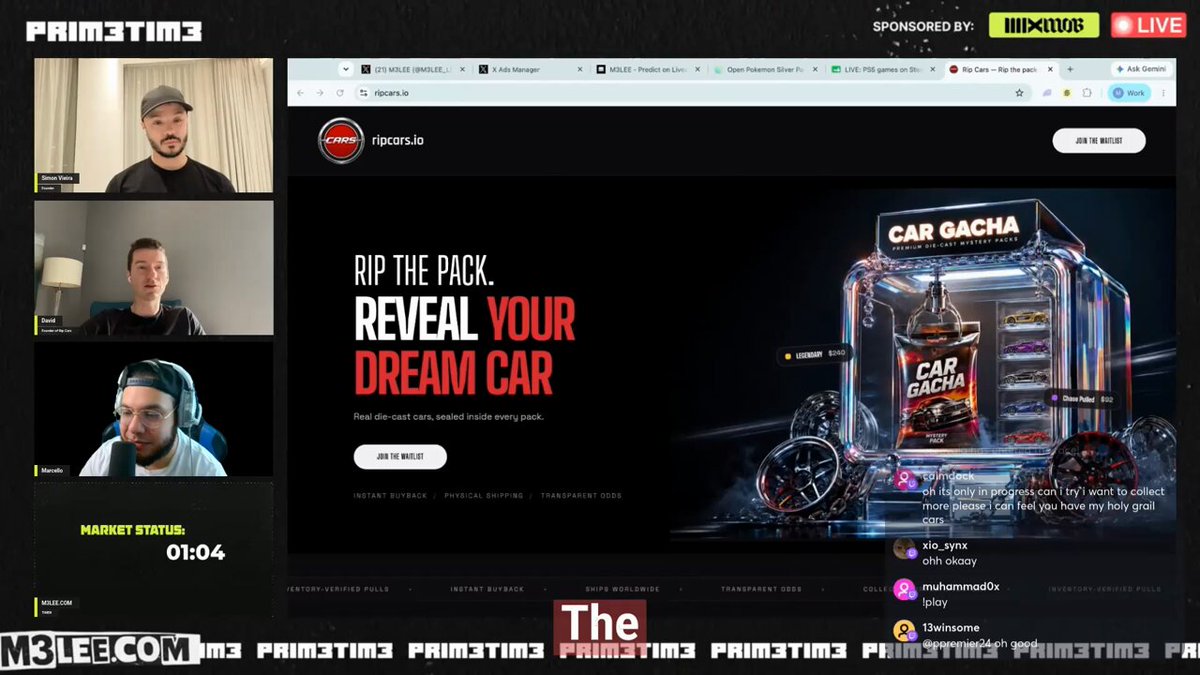Open the Work profile menu
Viewport: 1200px width, 675px height.
(1128, 93)
